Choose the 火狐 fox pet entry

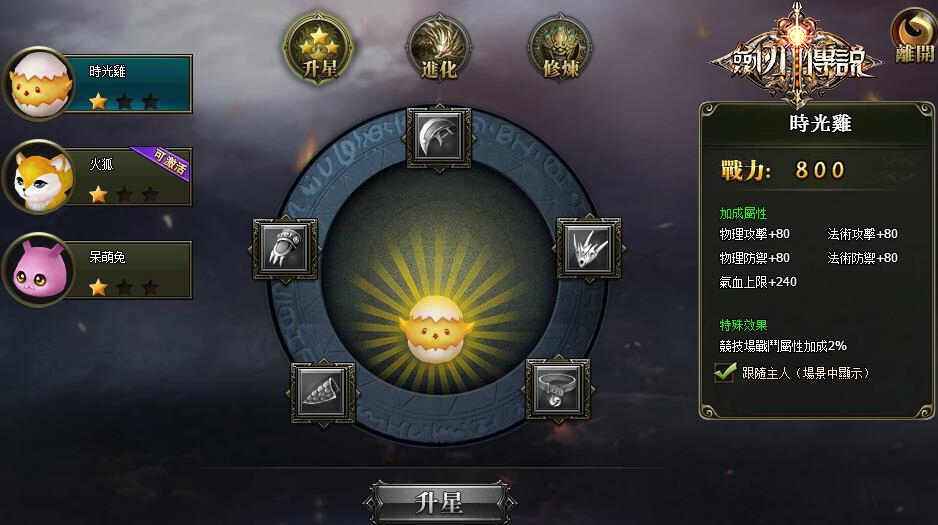[99, 176]
